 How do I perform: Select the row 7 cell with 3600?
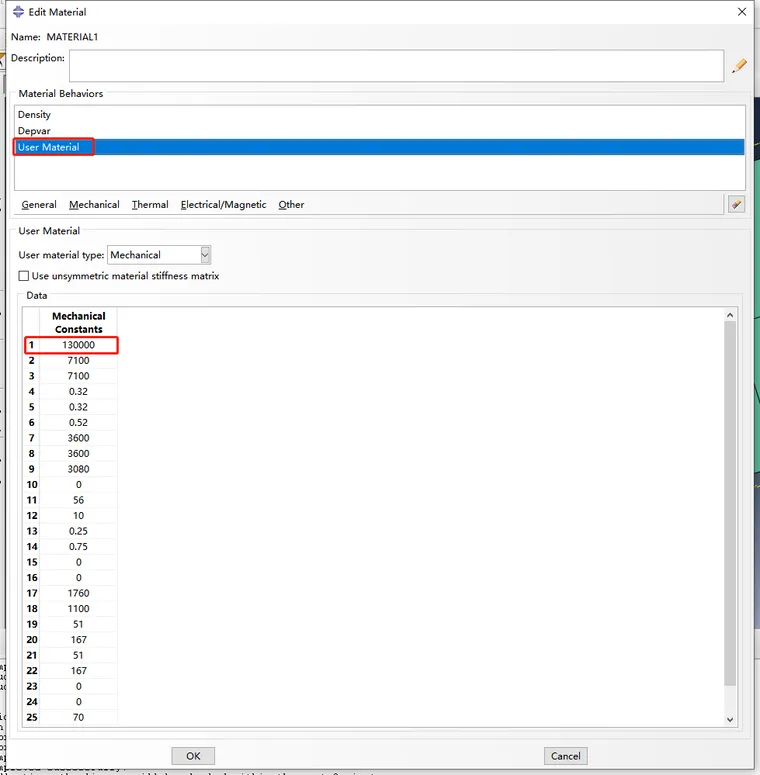pyautogui.click(x=79, y=438)
